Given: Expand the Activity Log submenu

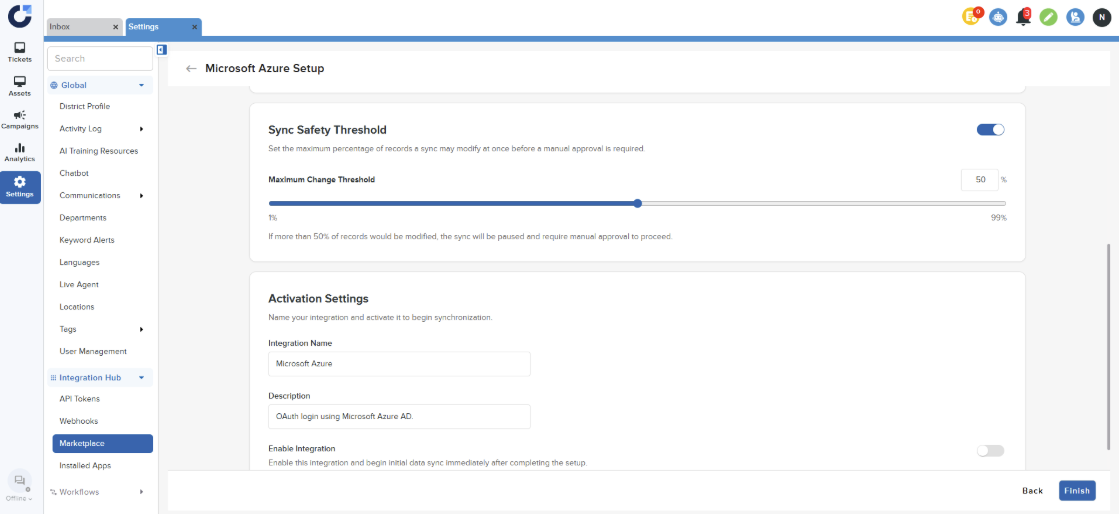Looking at the screenshot, I should coord(141,129).
